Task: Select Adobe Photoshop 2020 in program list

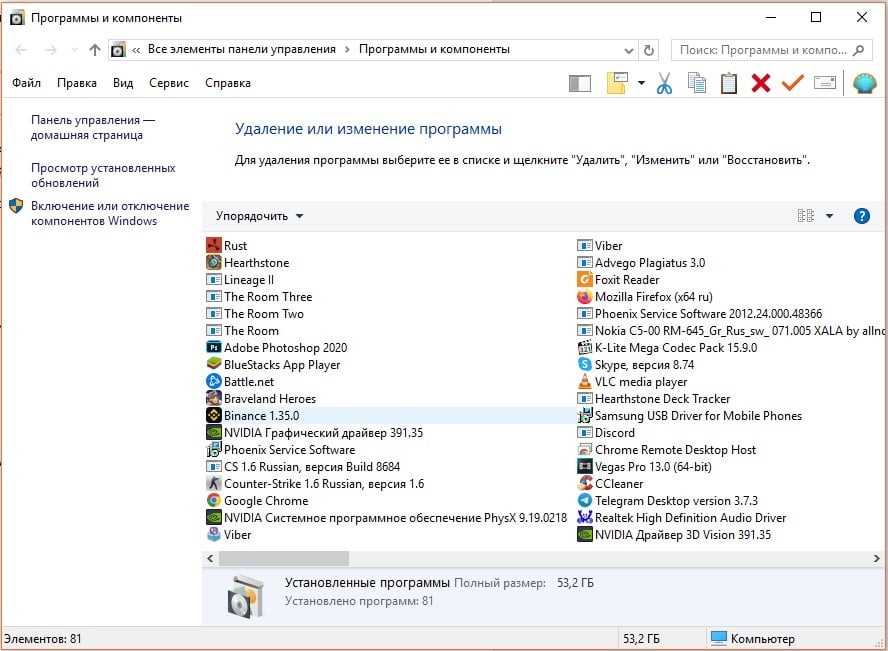Action: tap(285, 348)
